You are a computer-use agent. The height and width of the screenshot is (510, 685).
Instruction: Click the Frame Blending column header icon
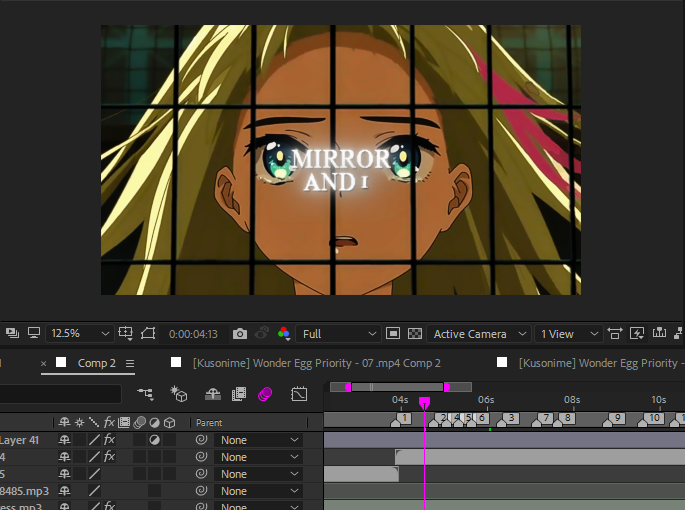[124, 423]
